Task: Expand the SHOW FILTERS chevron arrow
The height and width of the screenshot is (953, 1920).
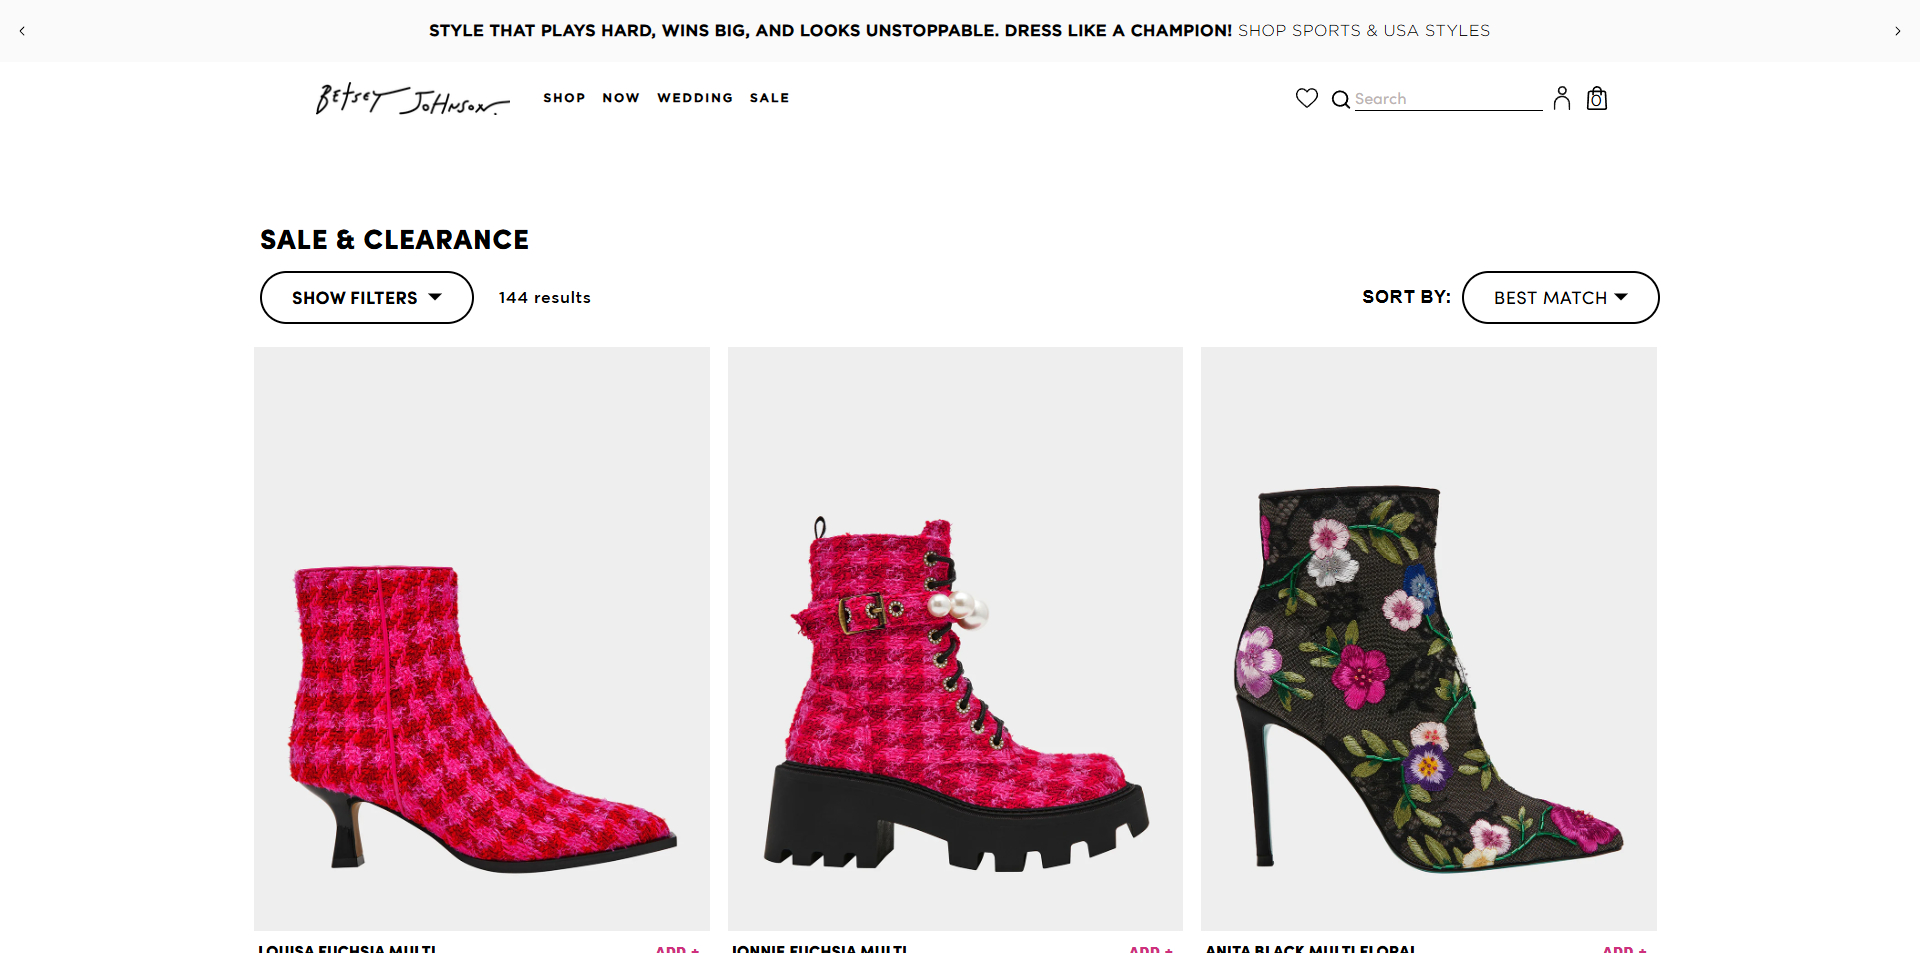Action: tap(436, 297)
